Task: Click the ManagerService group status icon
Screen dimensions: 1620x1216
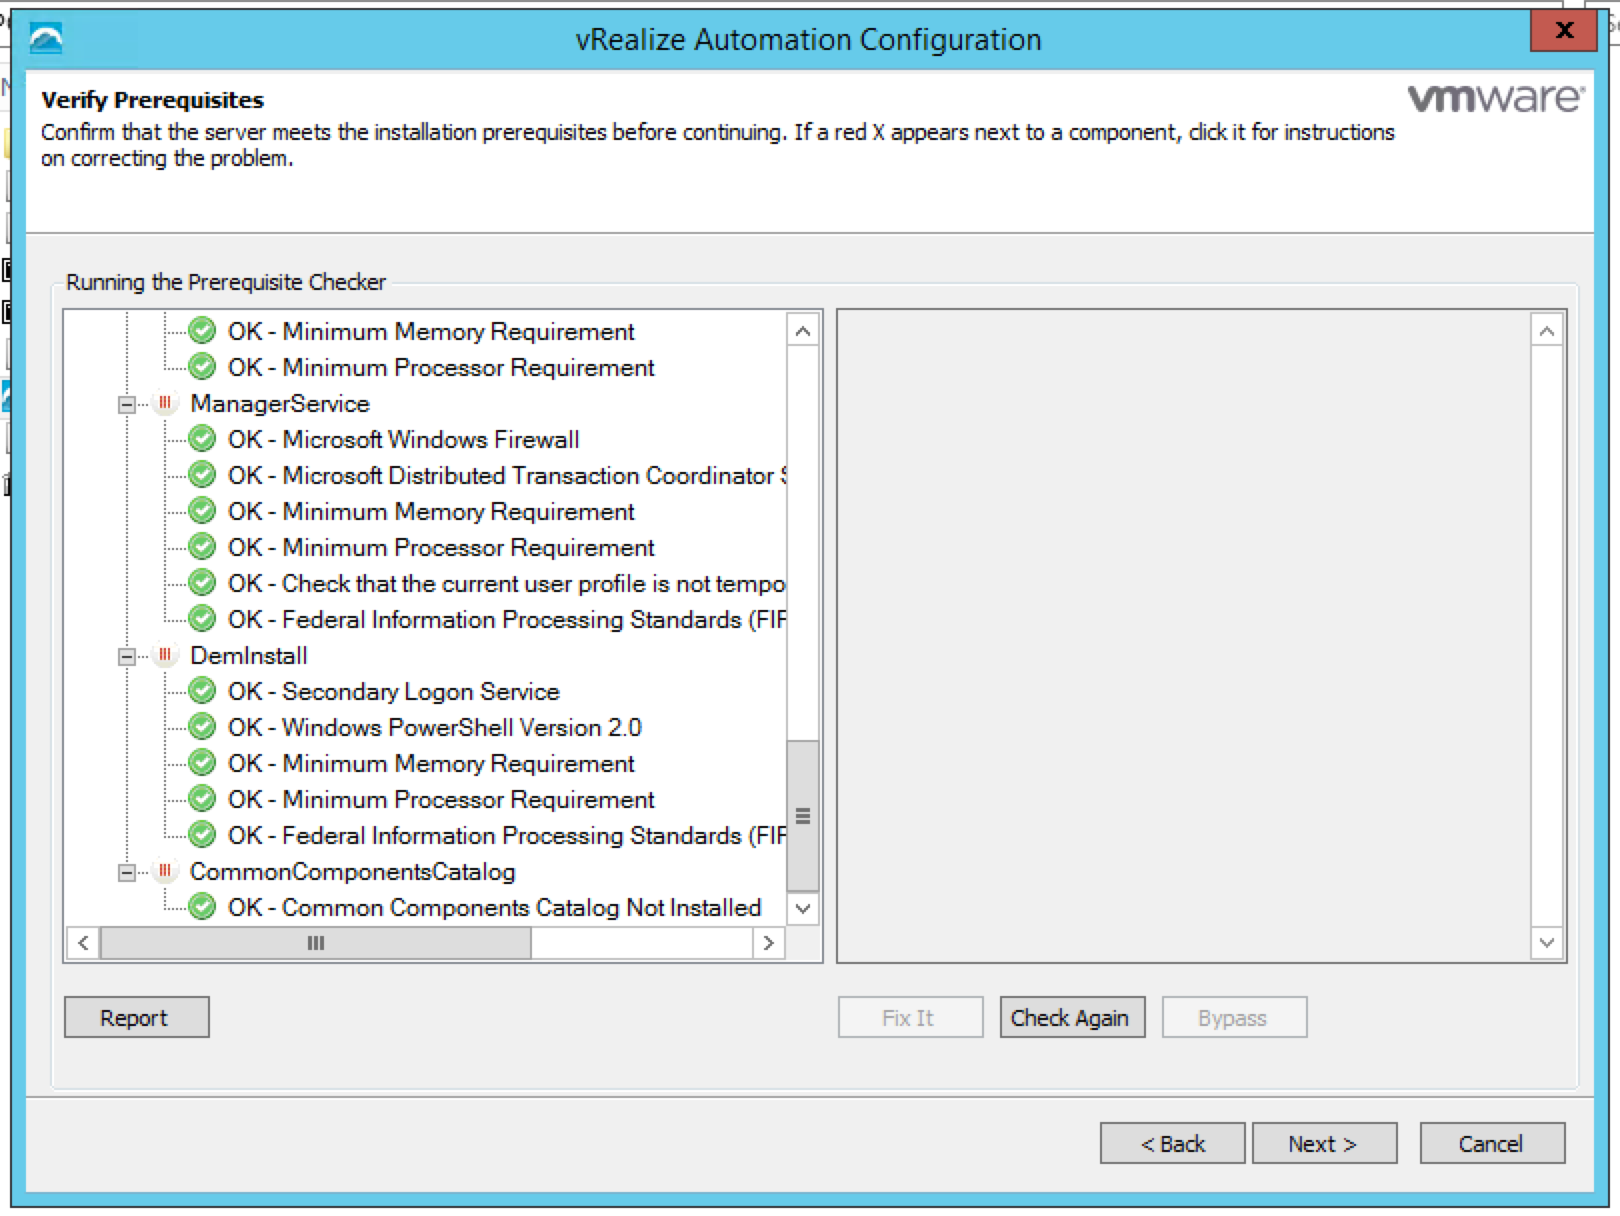Action: click(165, 403)
